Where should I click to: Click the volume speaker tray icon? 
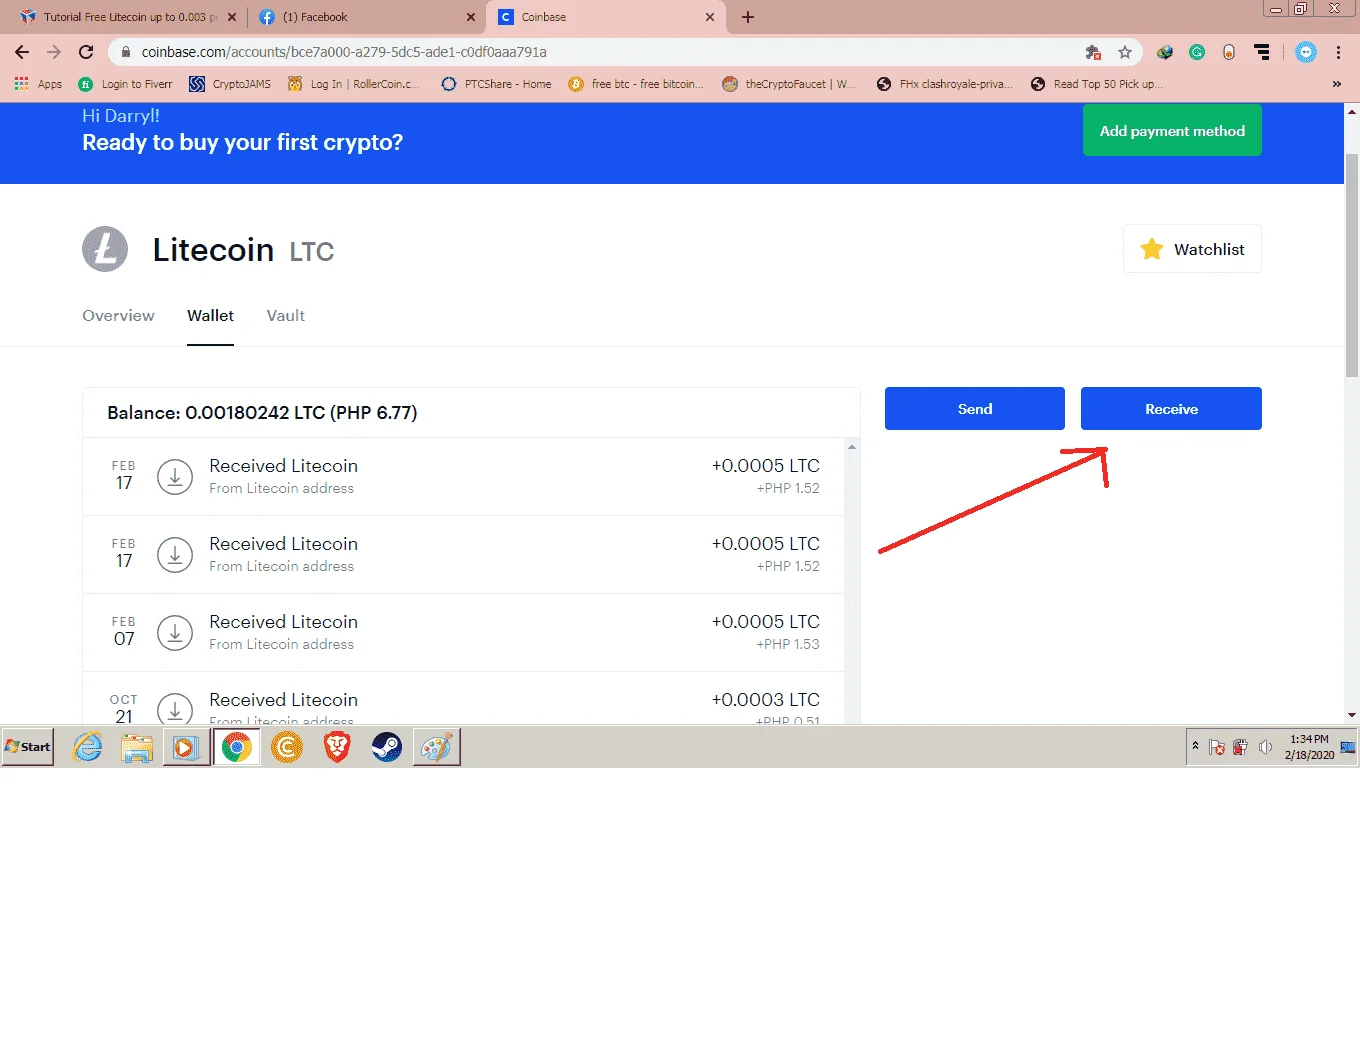pos(1265,747)
